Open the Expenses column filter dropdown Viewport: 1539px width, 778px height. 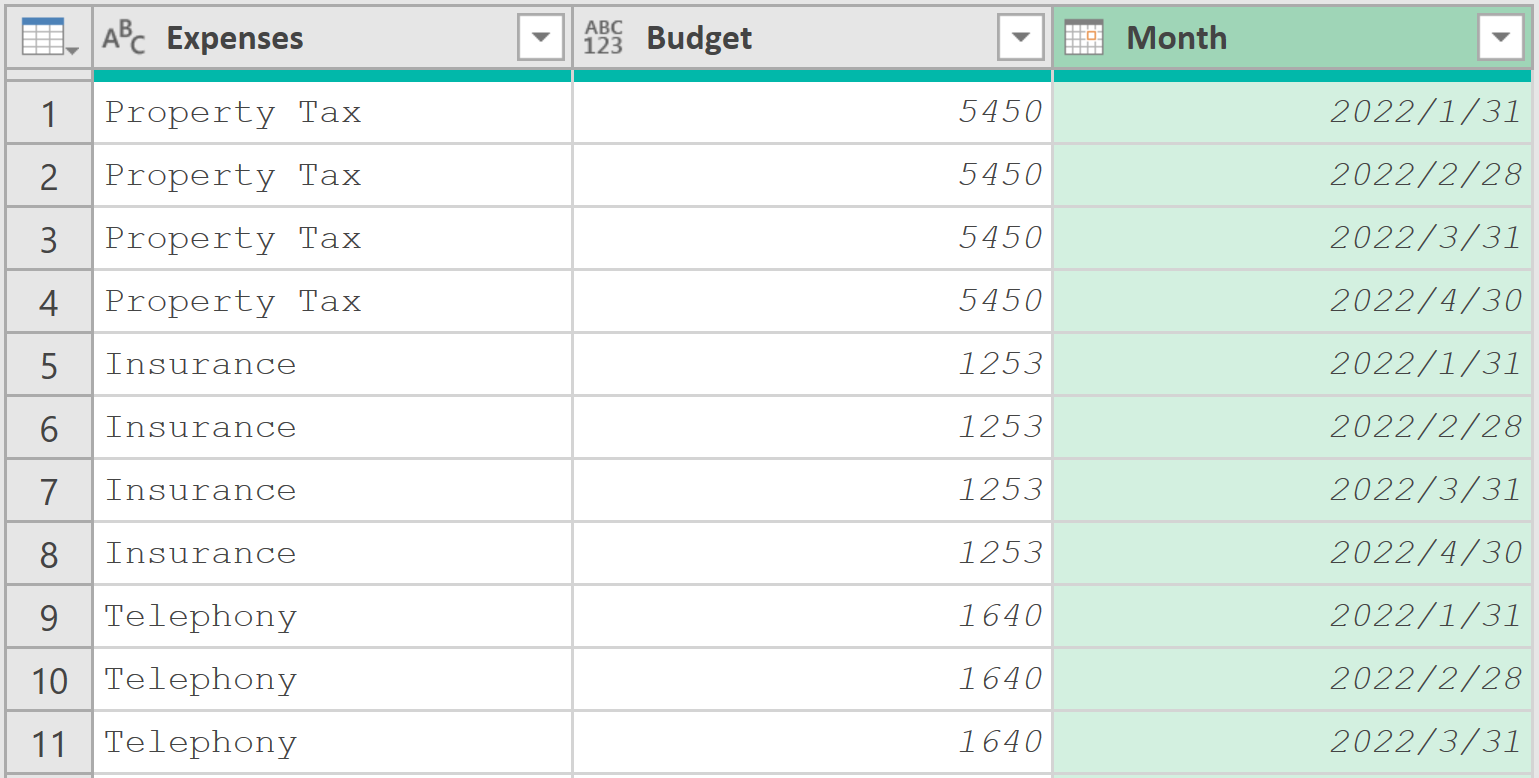[540, 38]
